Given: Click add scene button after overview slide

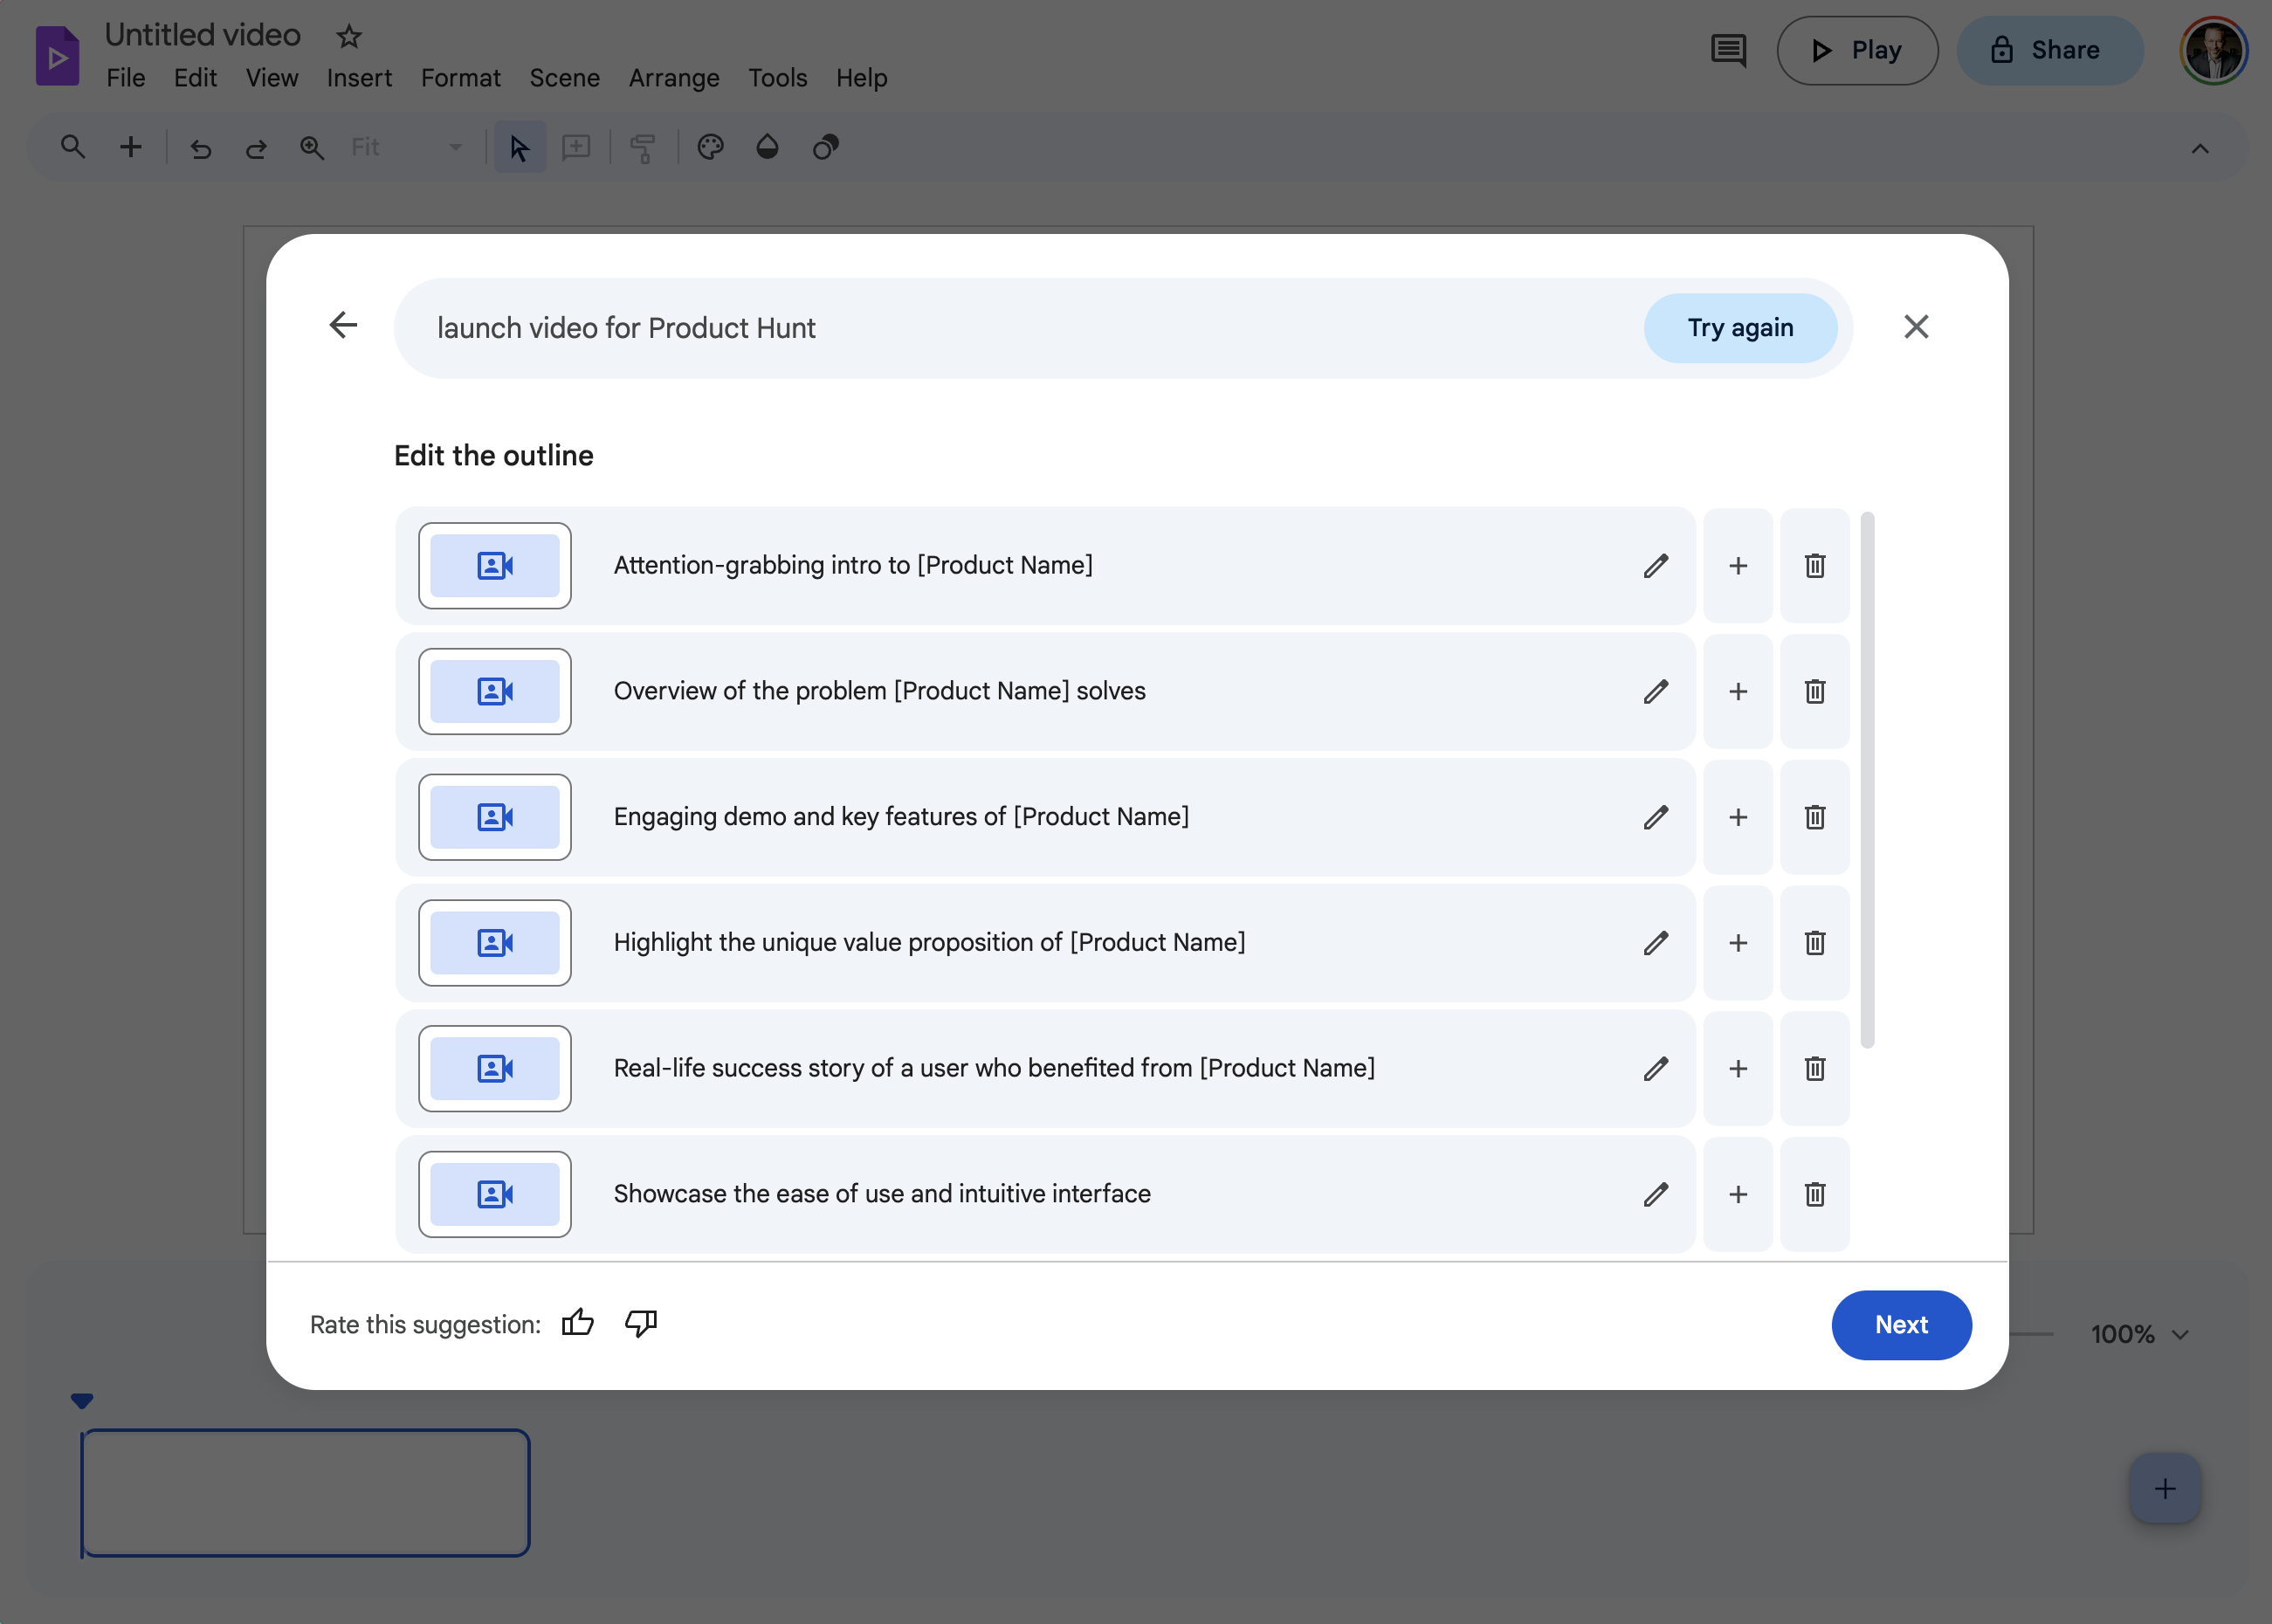Looking at the screenshot, I should [x=1738, y=691].
